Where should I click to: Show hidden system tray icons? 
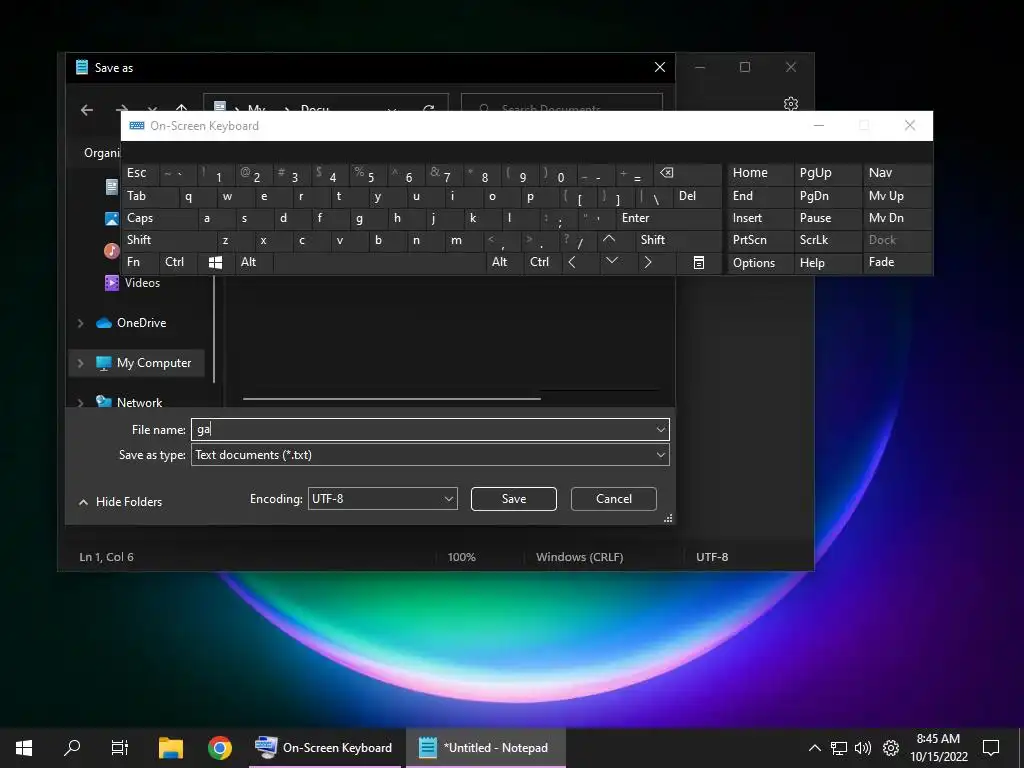coord(814,748)
